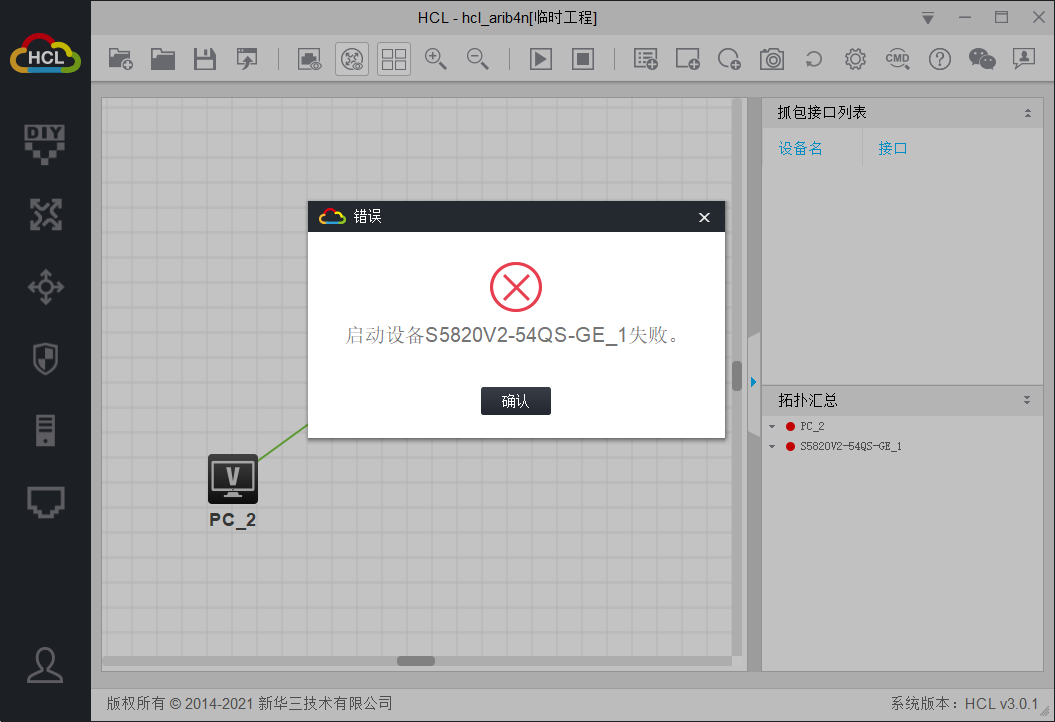Click the add ellipse shape icon
The height and width of the screenshot is (722, 1055).
click(x=729, y=59)
